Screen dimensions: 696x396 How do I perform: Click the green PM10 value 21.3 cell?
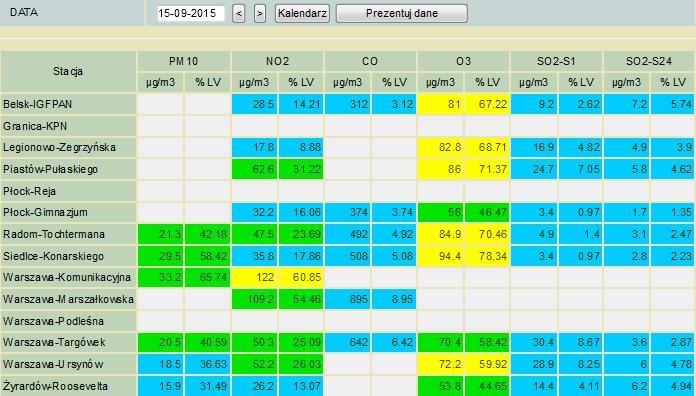pyautogui.click(x=161, y=234)
